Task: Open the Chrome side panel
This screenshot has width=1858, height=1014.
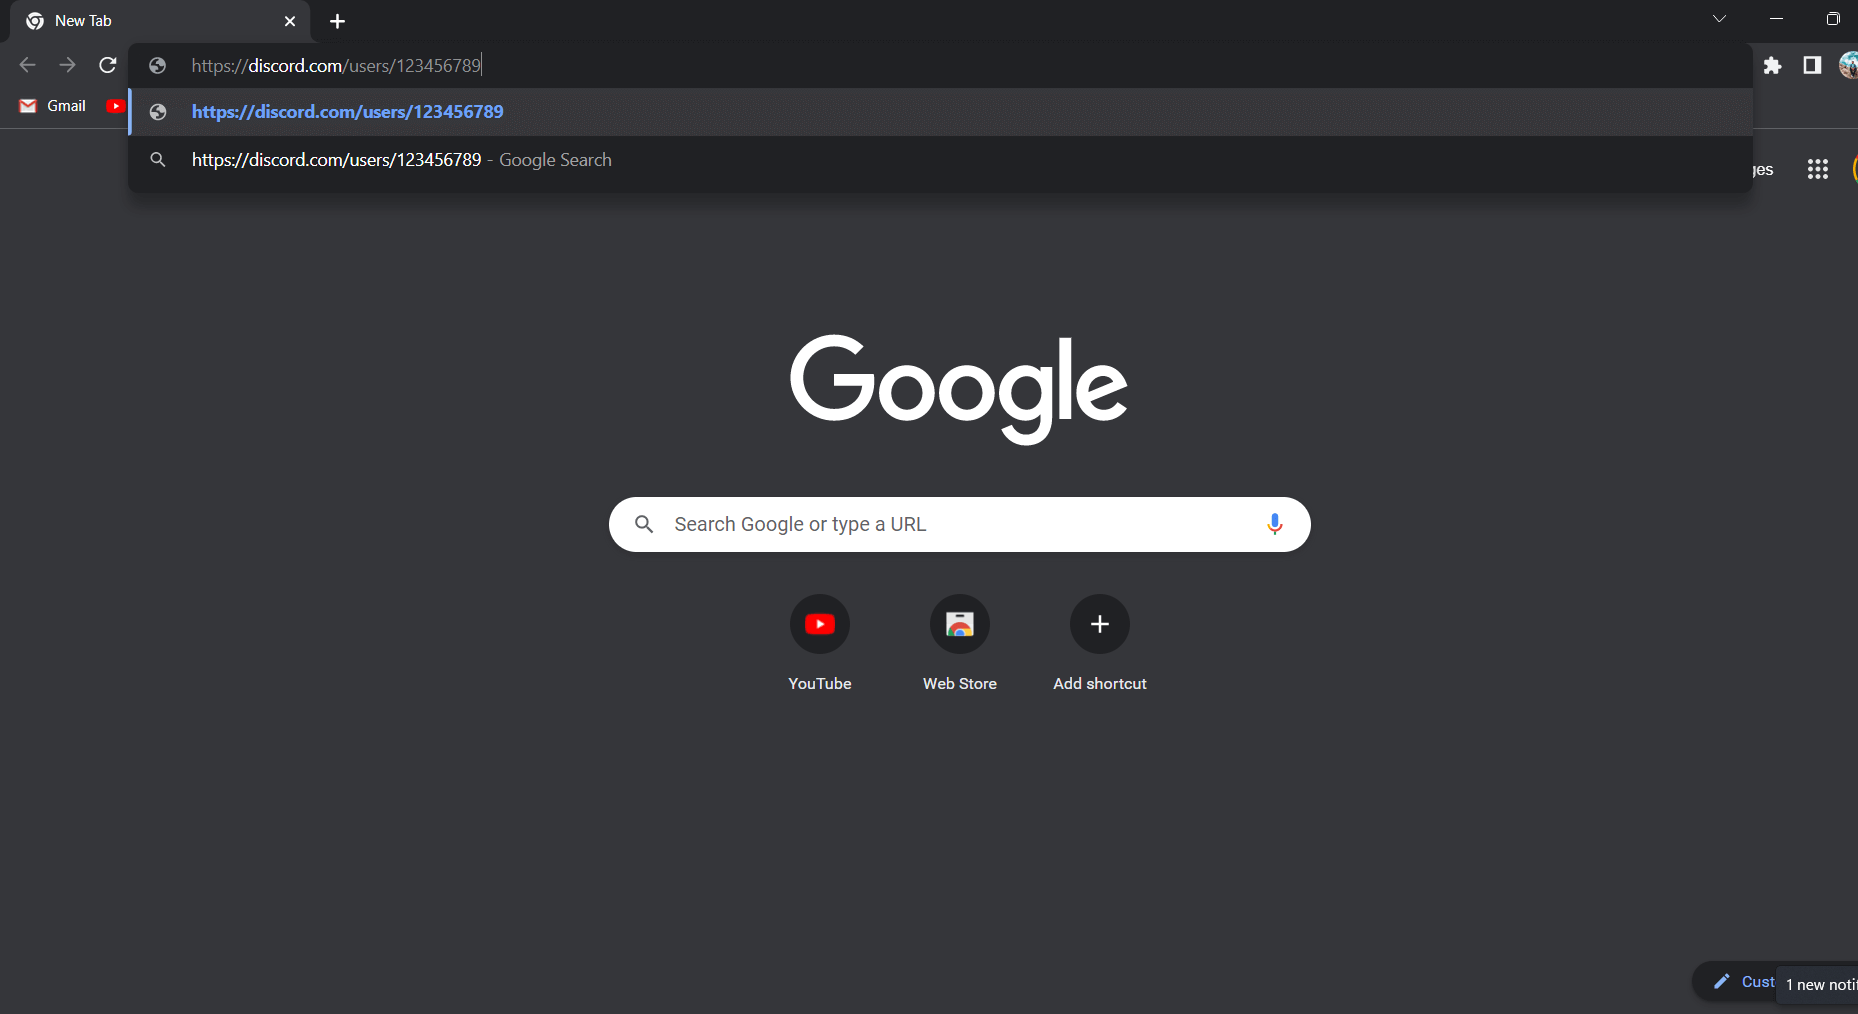Action: [x=1810, y=65]
